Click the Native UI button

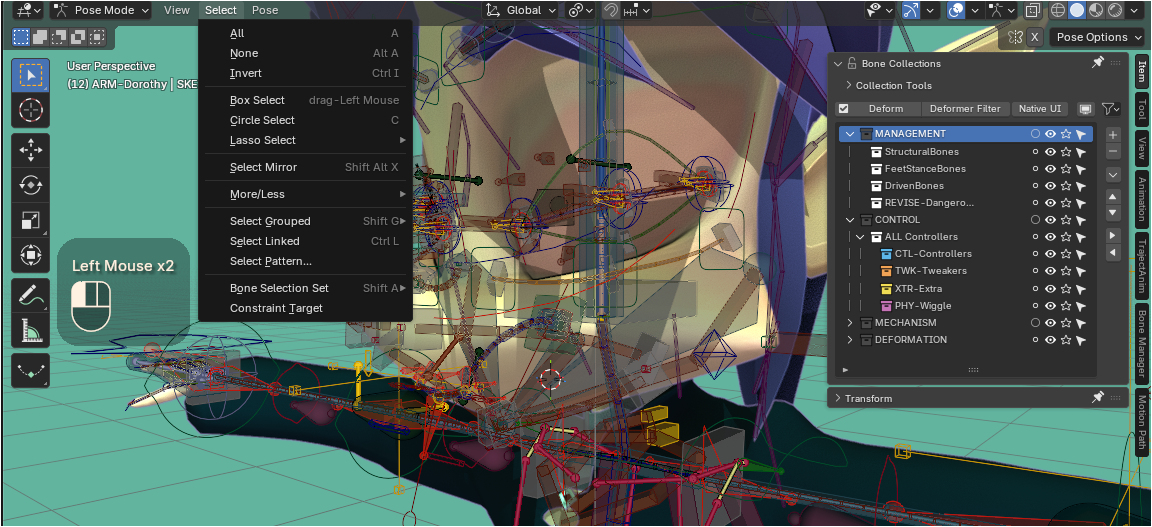pyautogui.click(x=1040, y=109)
